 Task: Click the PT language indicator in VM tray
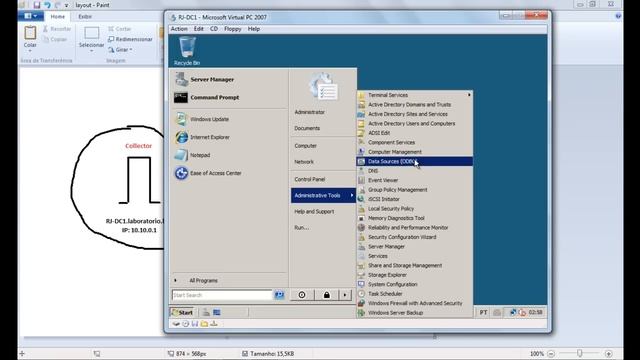point(483,313)
